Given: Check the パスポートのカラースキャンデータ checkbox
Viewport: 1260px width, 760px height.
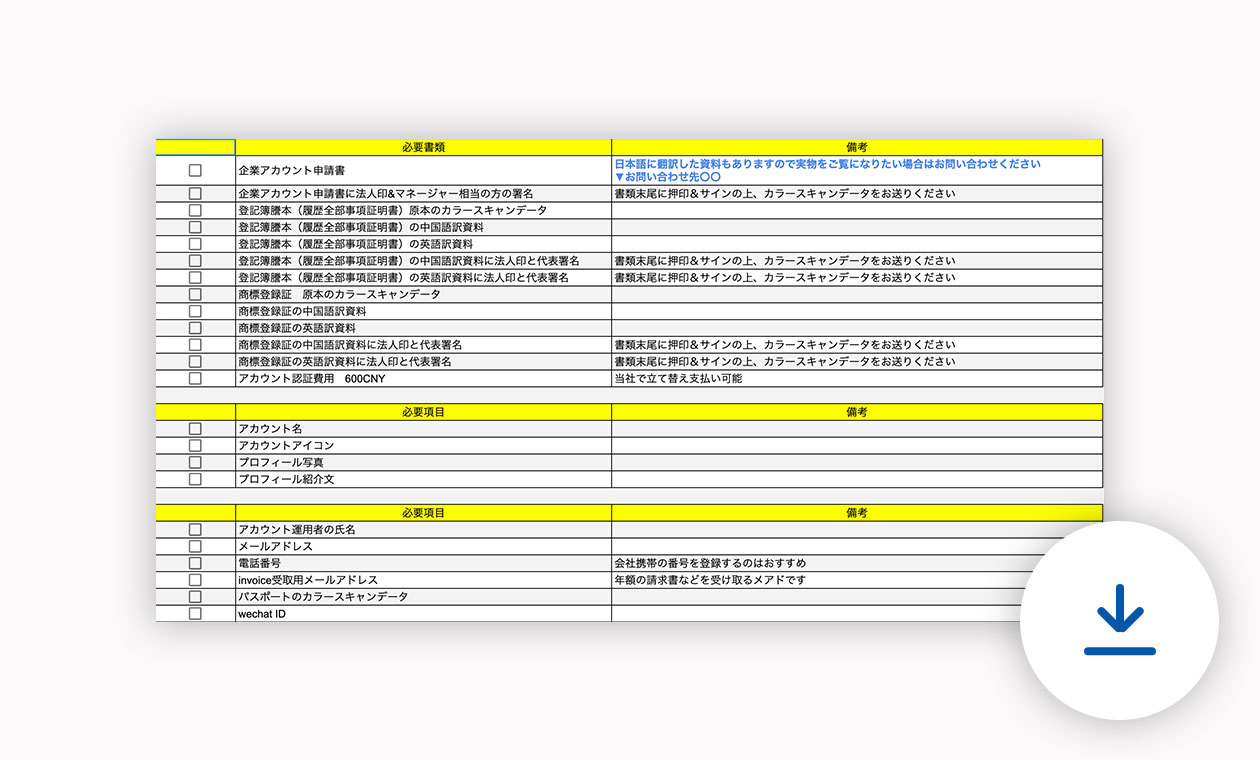Looking at the screenshot, I should pos(195,597).
